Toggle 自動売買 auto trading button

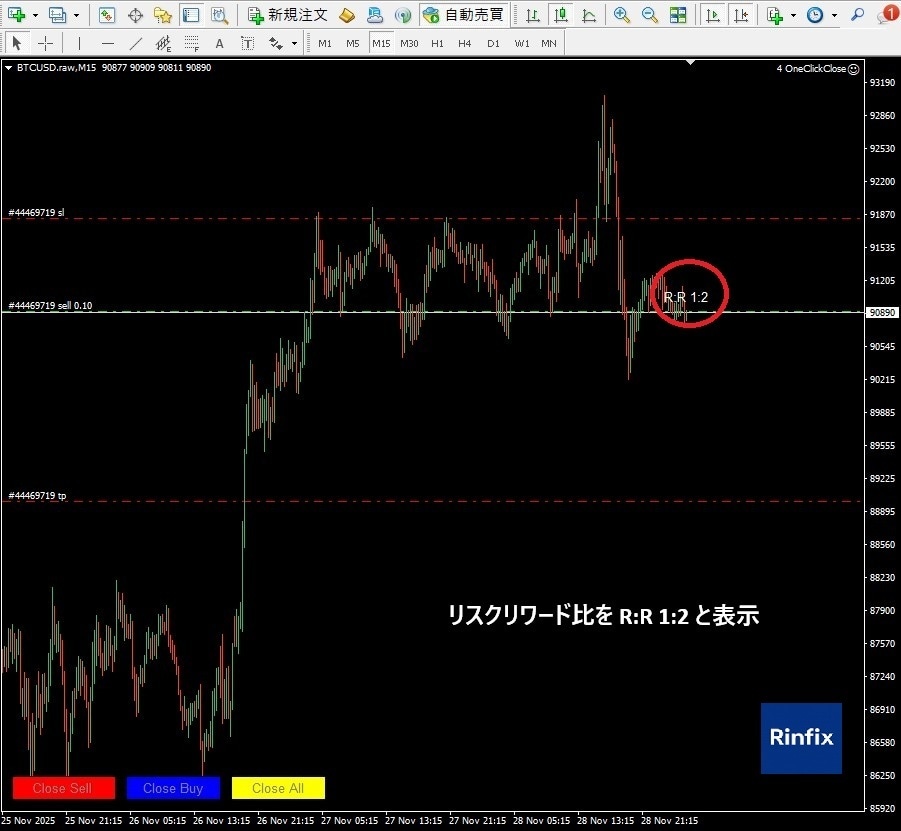pyautogui.click(x=464, y=15)
